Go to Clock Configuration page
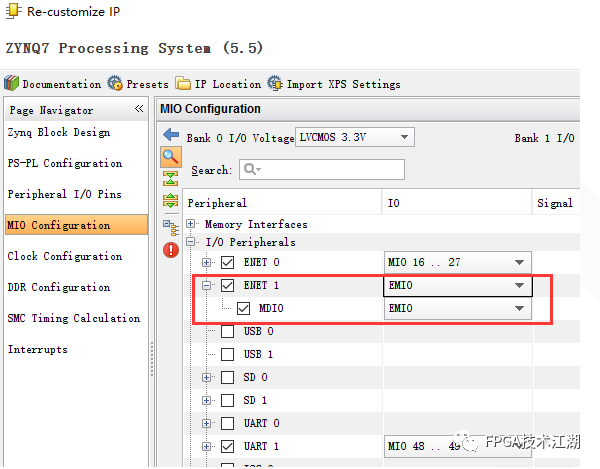Viewport: 600px width, 469px height. pyautogui.click(x=65, y=256)
